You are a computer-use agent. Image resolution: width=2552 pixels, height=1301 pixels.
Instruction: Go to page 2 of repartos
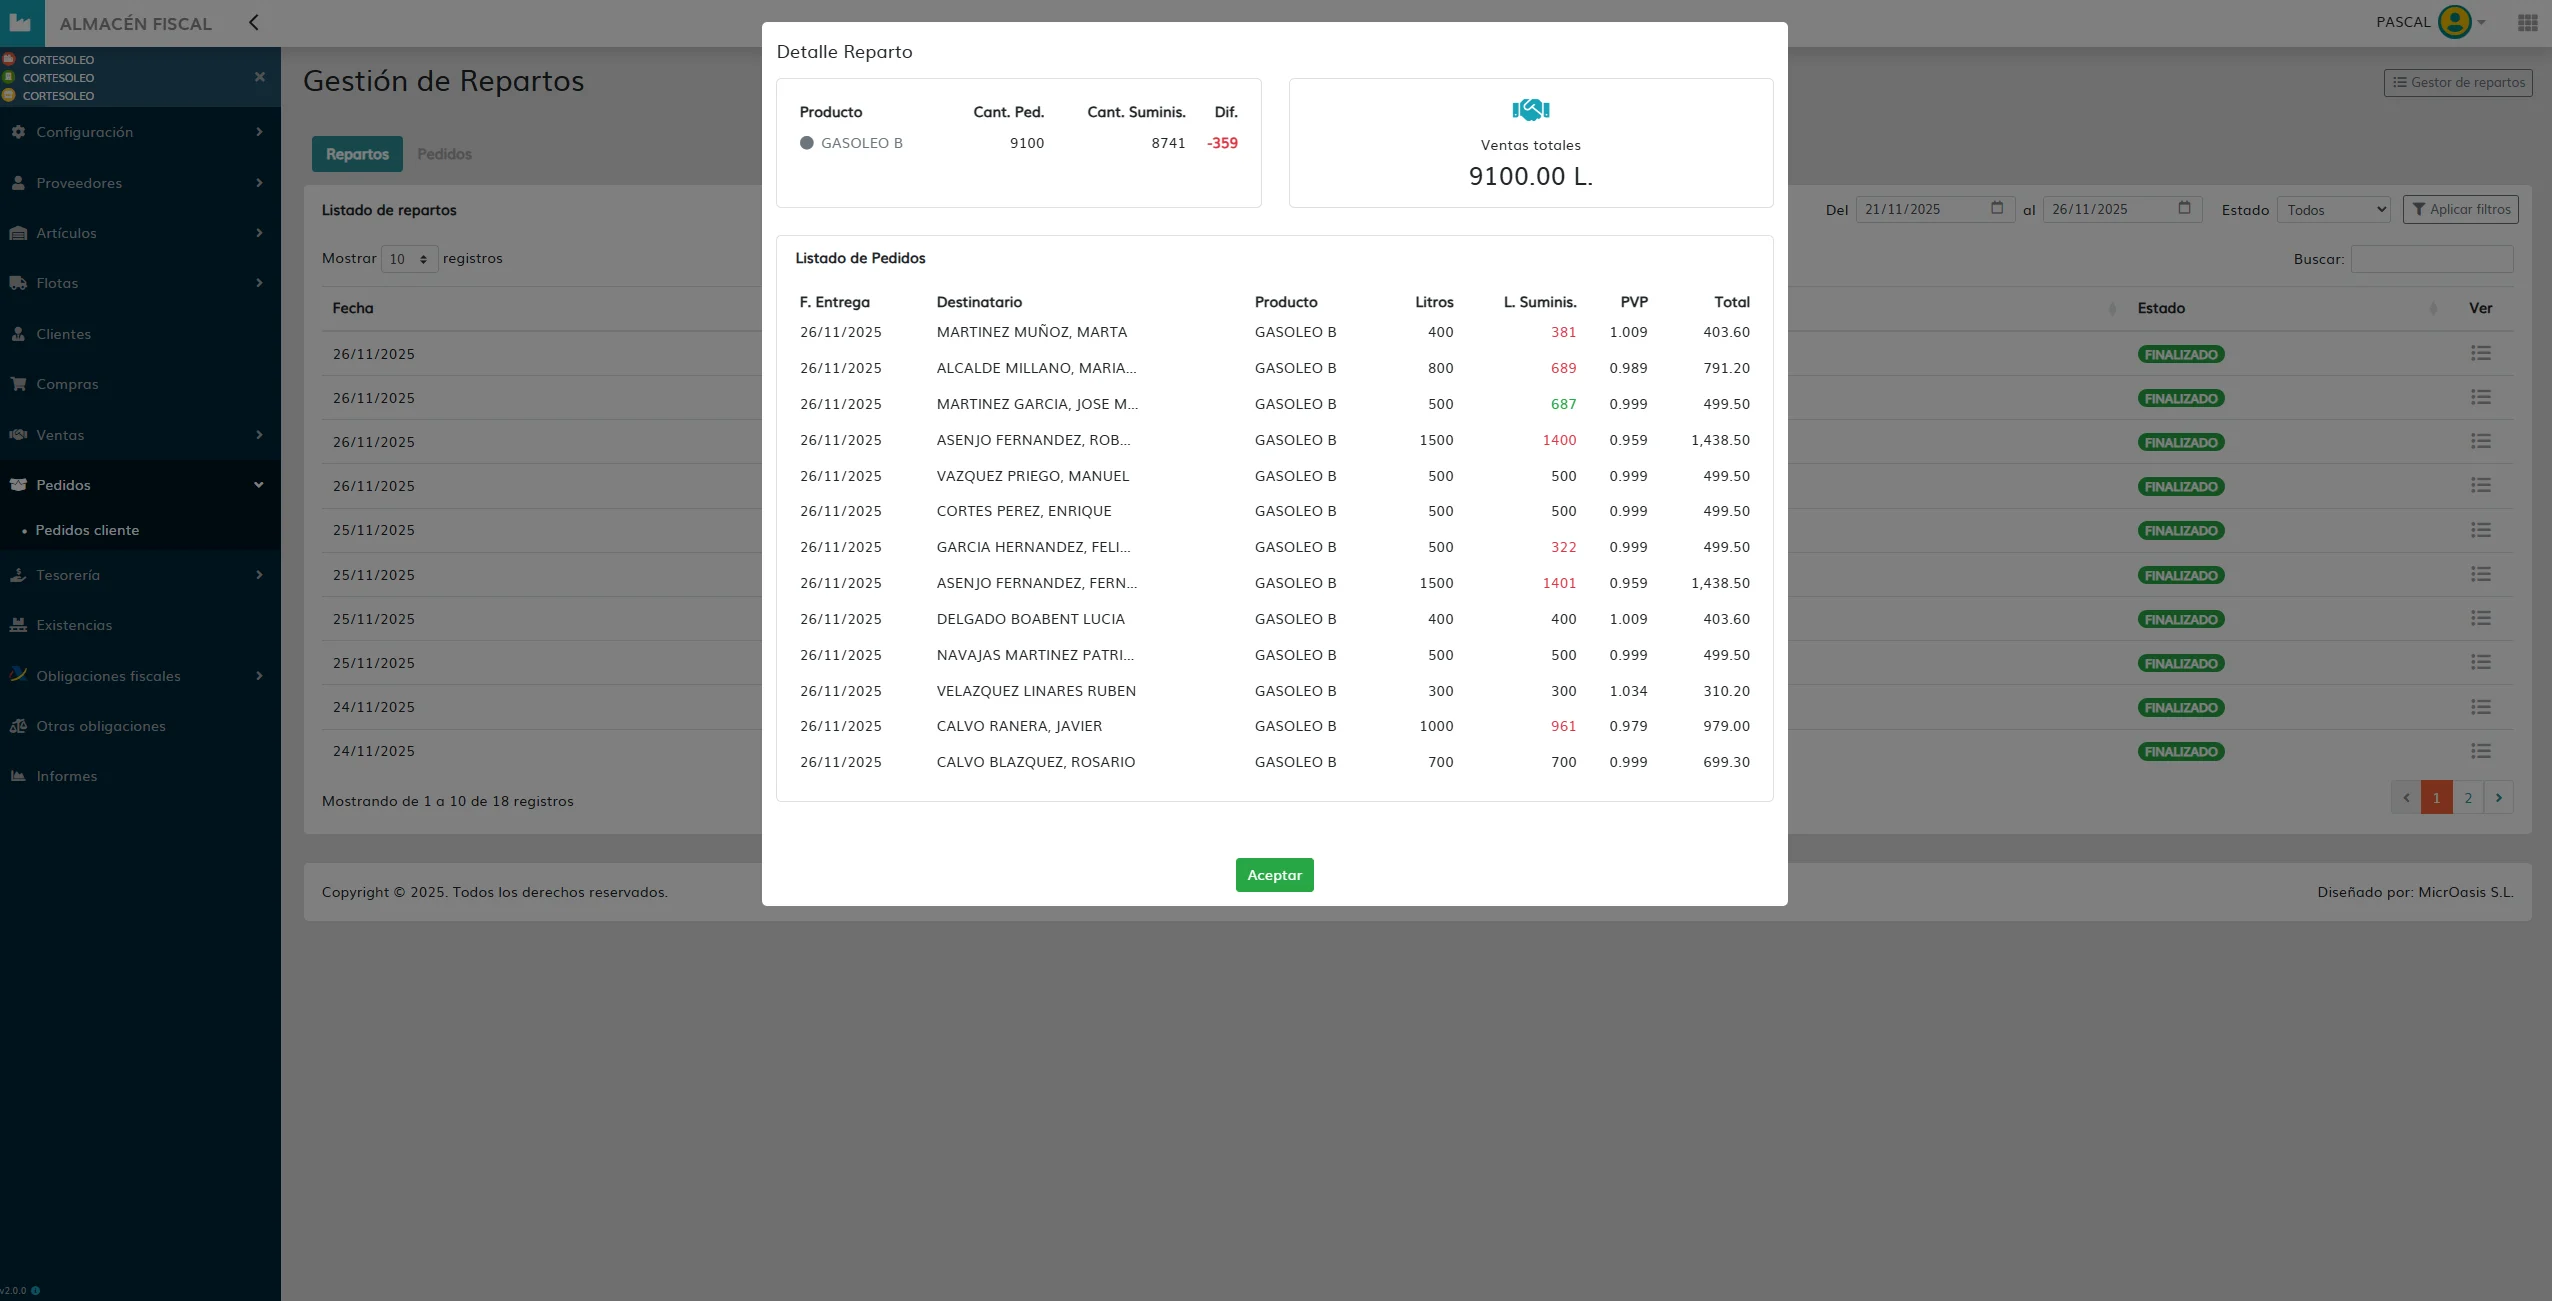2468,798
